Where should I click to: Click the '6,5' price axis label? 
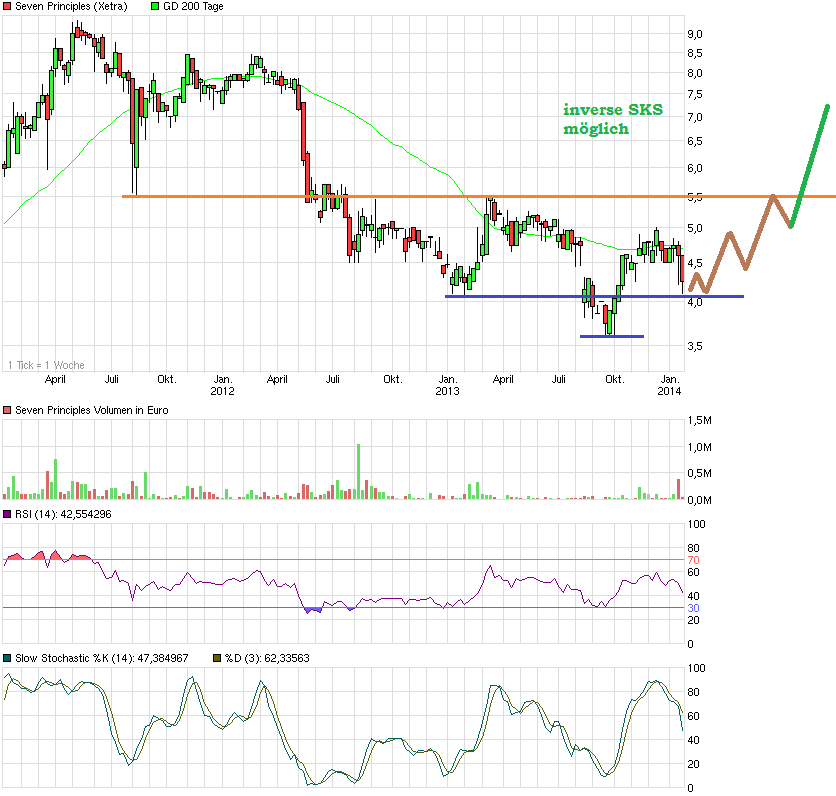pos(695,141)
